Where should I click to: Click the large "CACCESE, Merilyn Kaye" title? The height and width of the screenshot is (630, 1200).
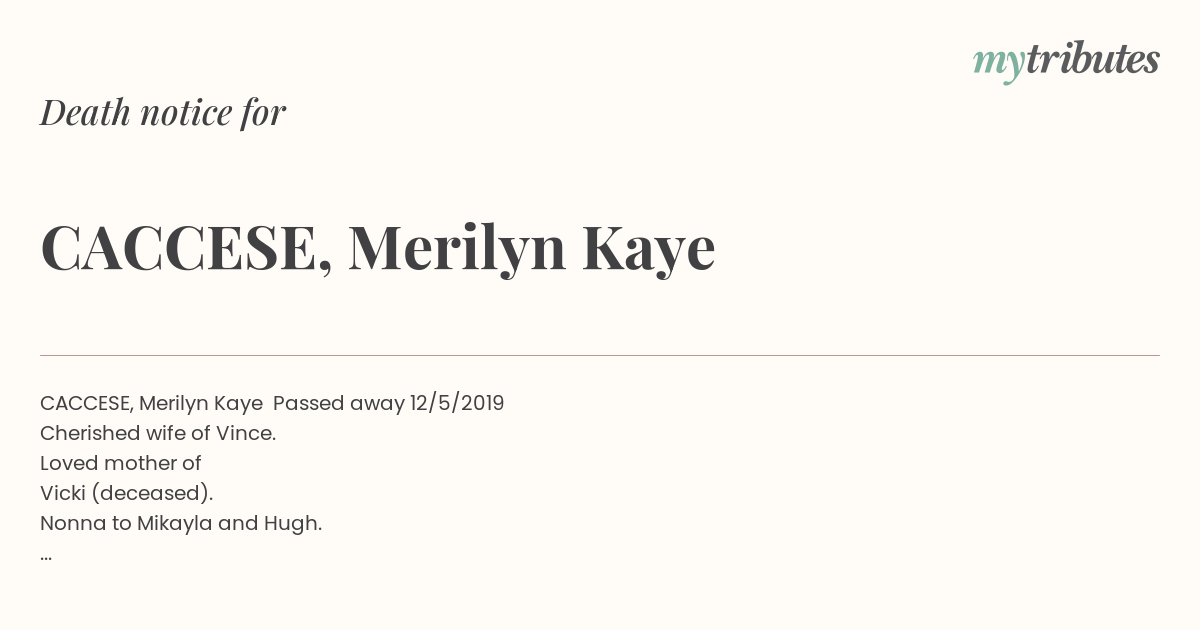tap(378, 247)
